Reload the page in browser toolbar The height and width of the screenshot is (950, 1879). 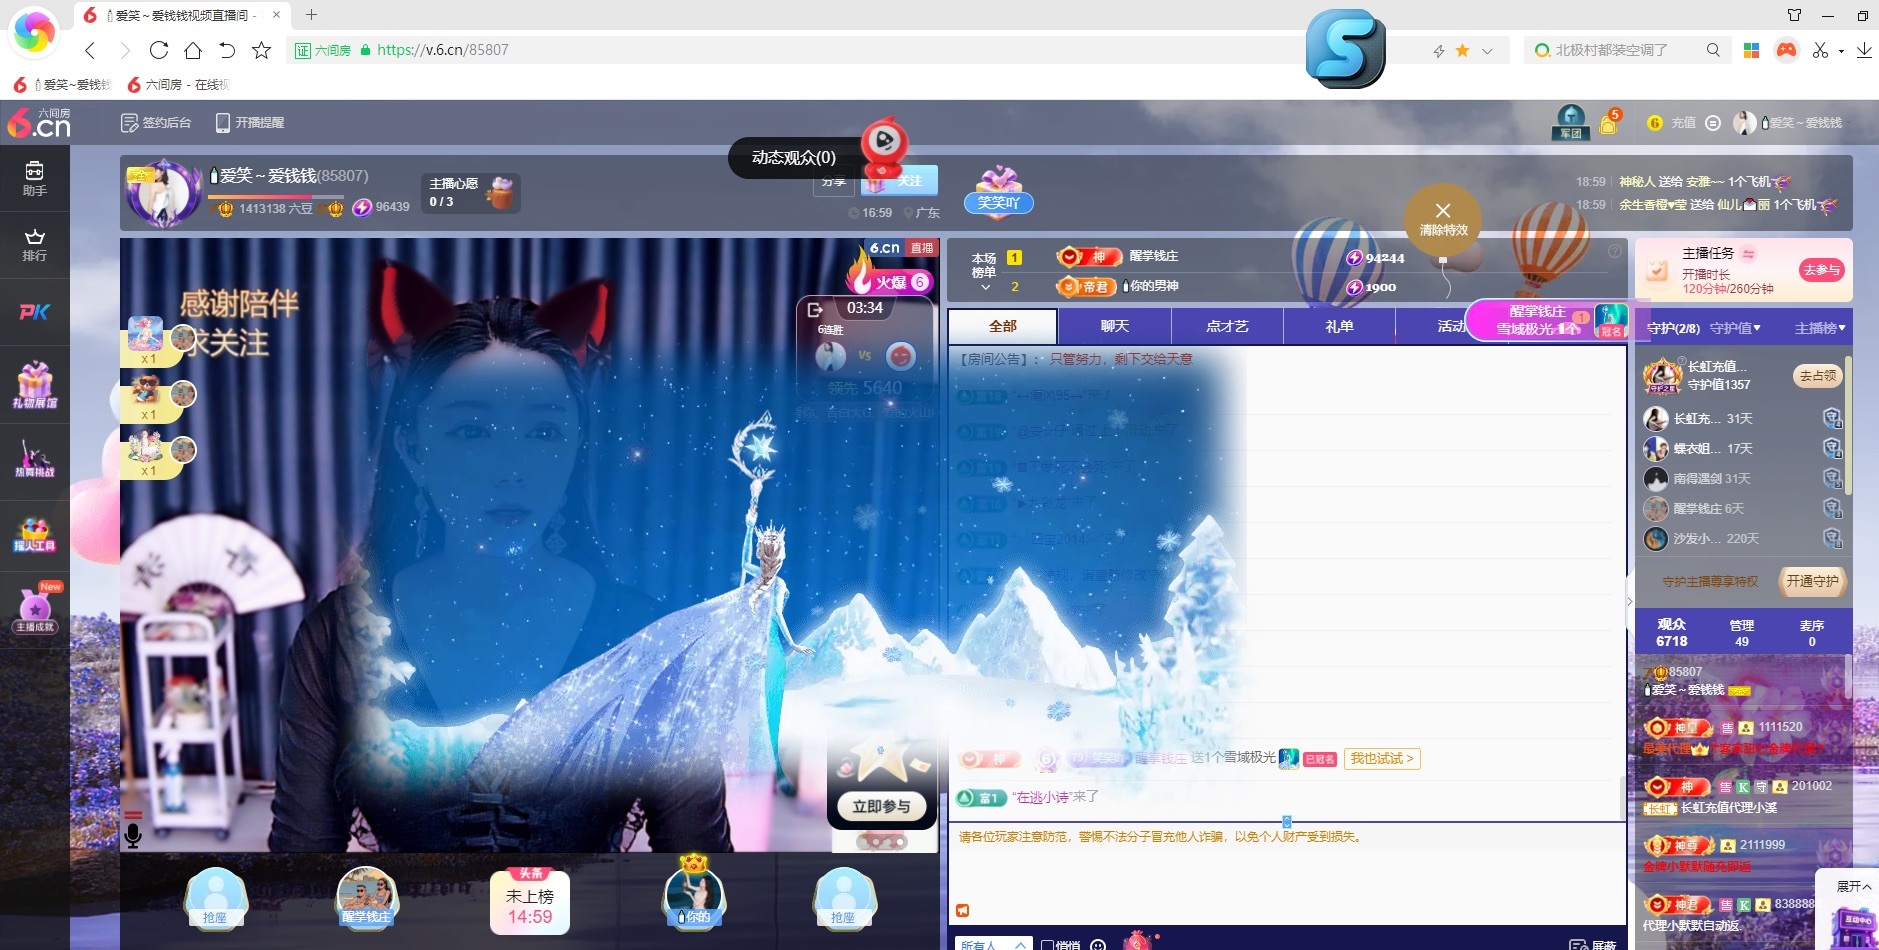tap(159, 50)
